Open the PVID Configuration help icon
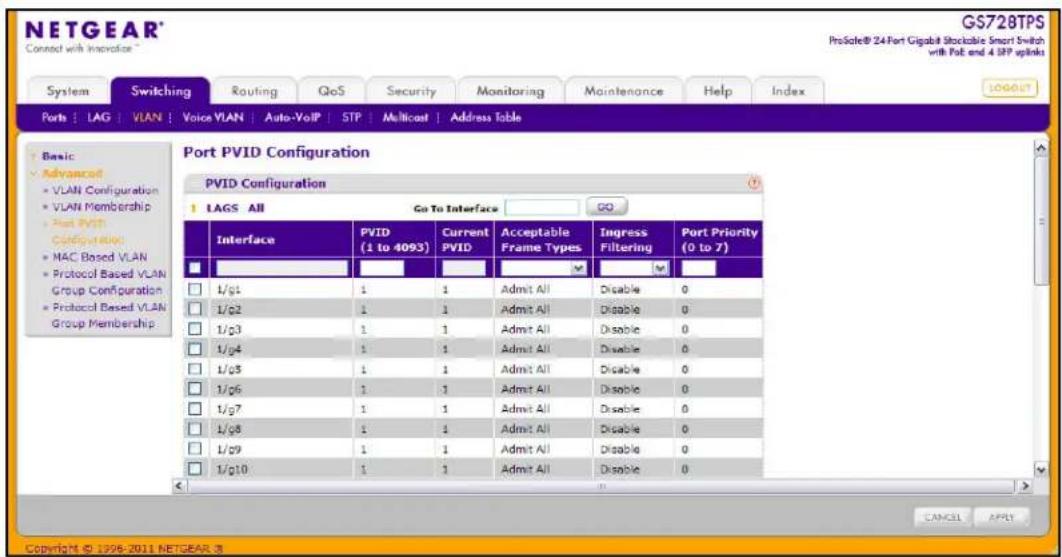 pos(754,184)
